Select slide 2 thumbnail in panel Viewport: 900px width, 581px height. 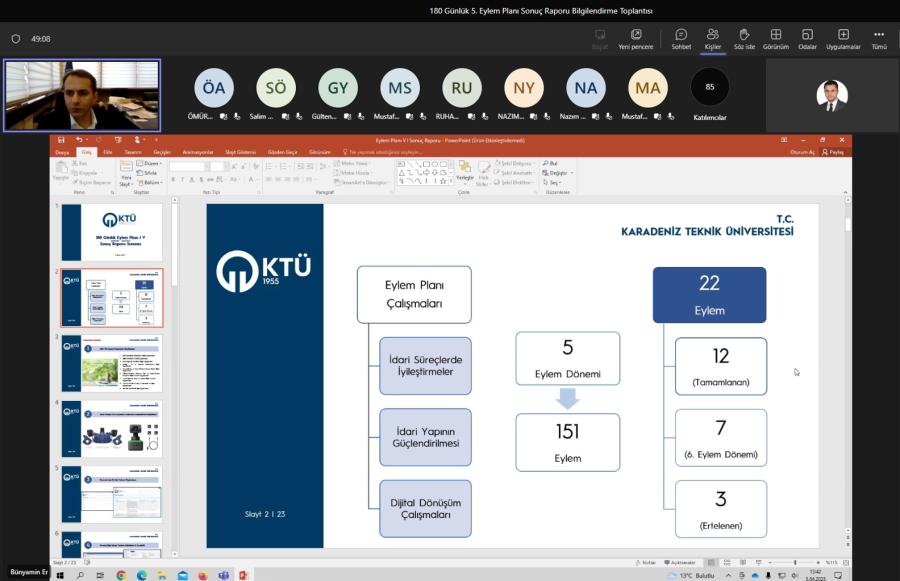(112, 298)
